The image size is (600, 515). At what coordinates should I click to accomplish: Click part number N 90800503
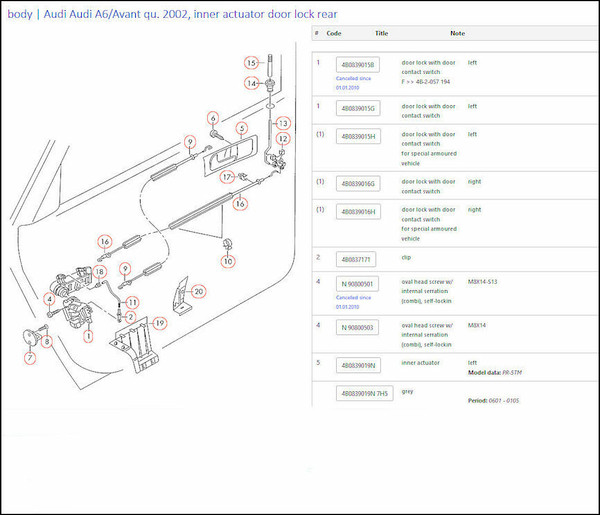coord(359,328)
